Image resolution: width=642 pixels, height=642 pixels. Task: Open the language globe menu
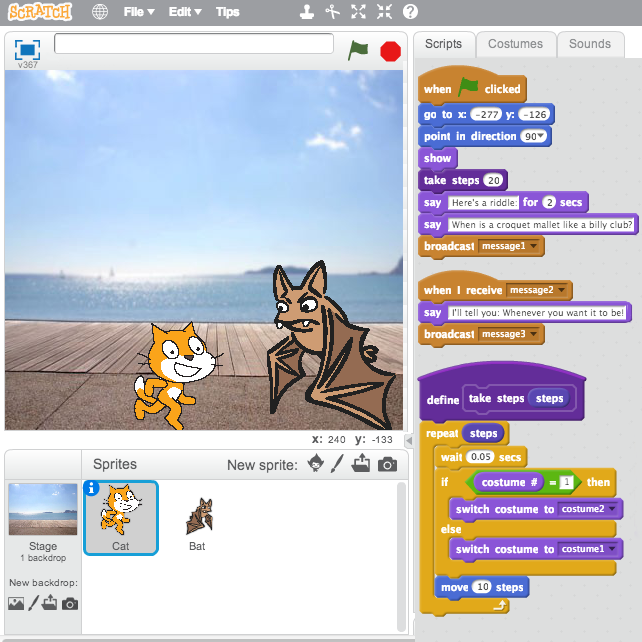(100, 12)
